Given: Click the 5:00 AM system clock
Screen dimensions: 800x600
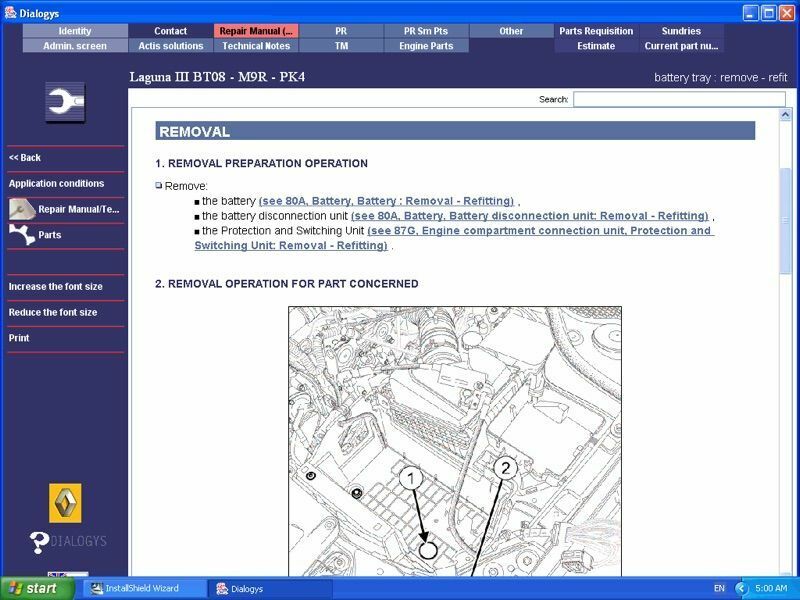Looking at the screenshot, I should coord(771,588).
